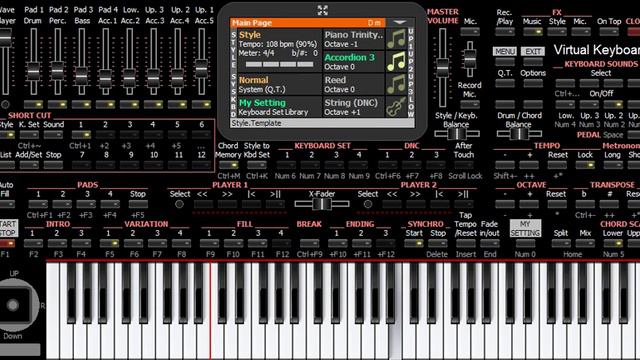This screenshot has width=640, height=360.
Task: Click the button under Options
Action: click(x=533, y=83)
